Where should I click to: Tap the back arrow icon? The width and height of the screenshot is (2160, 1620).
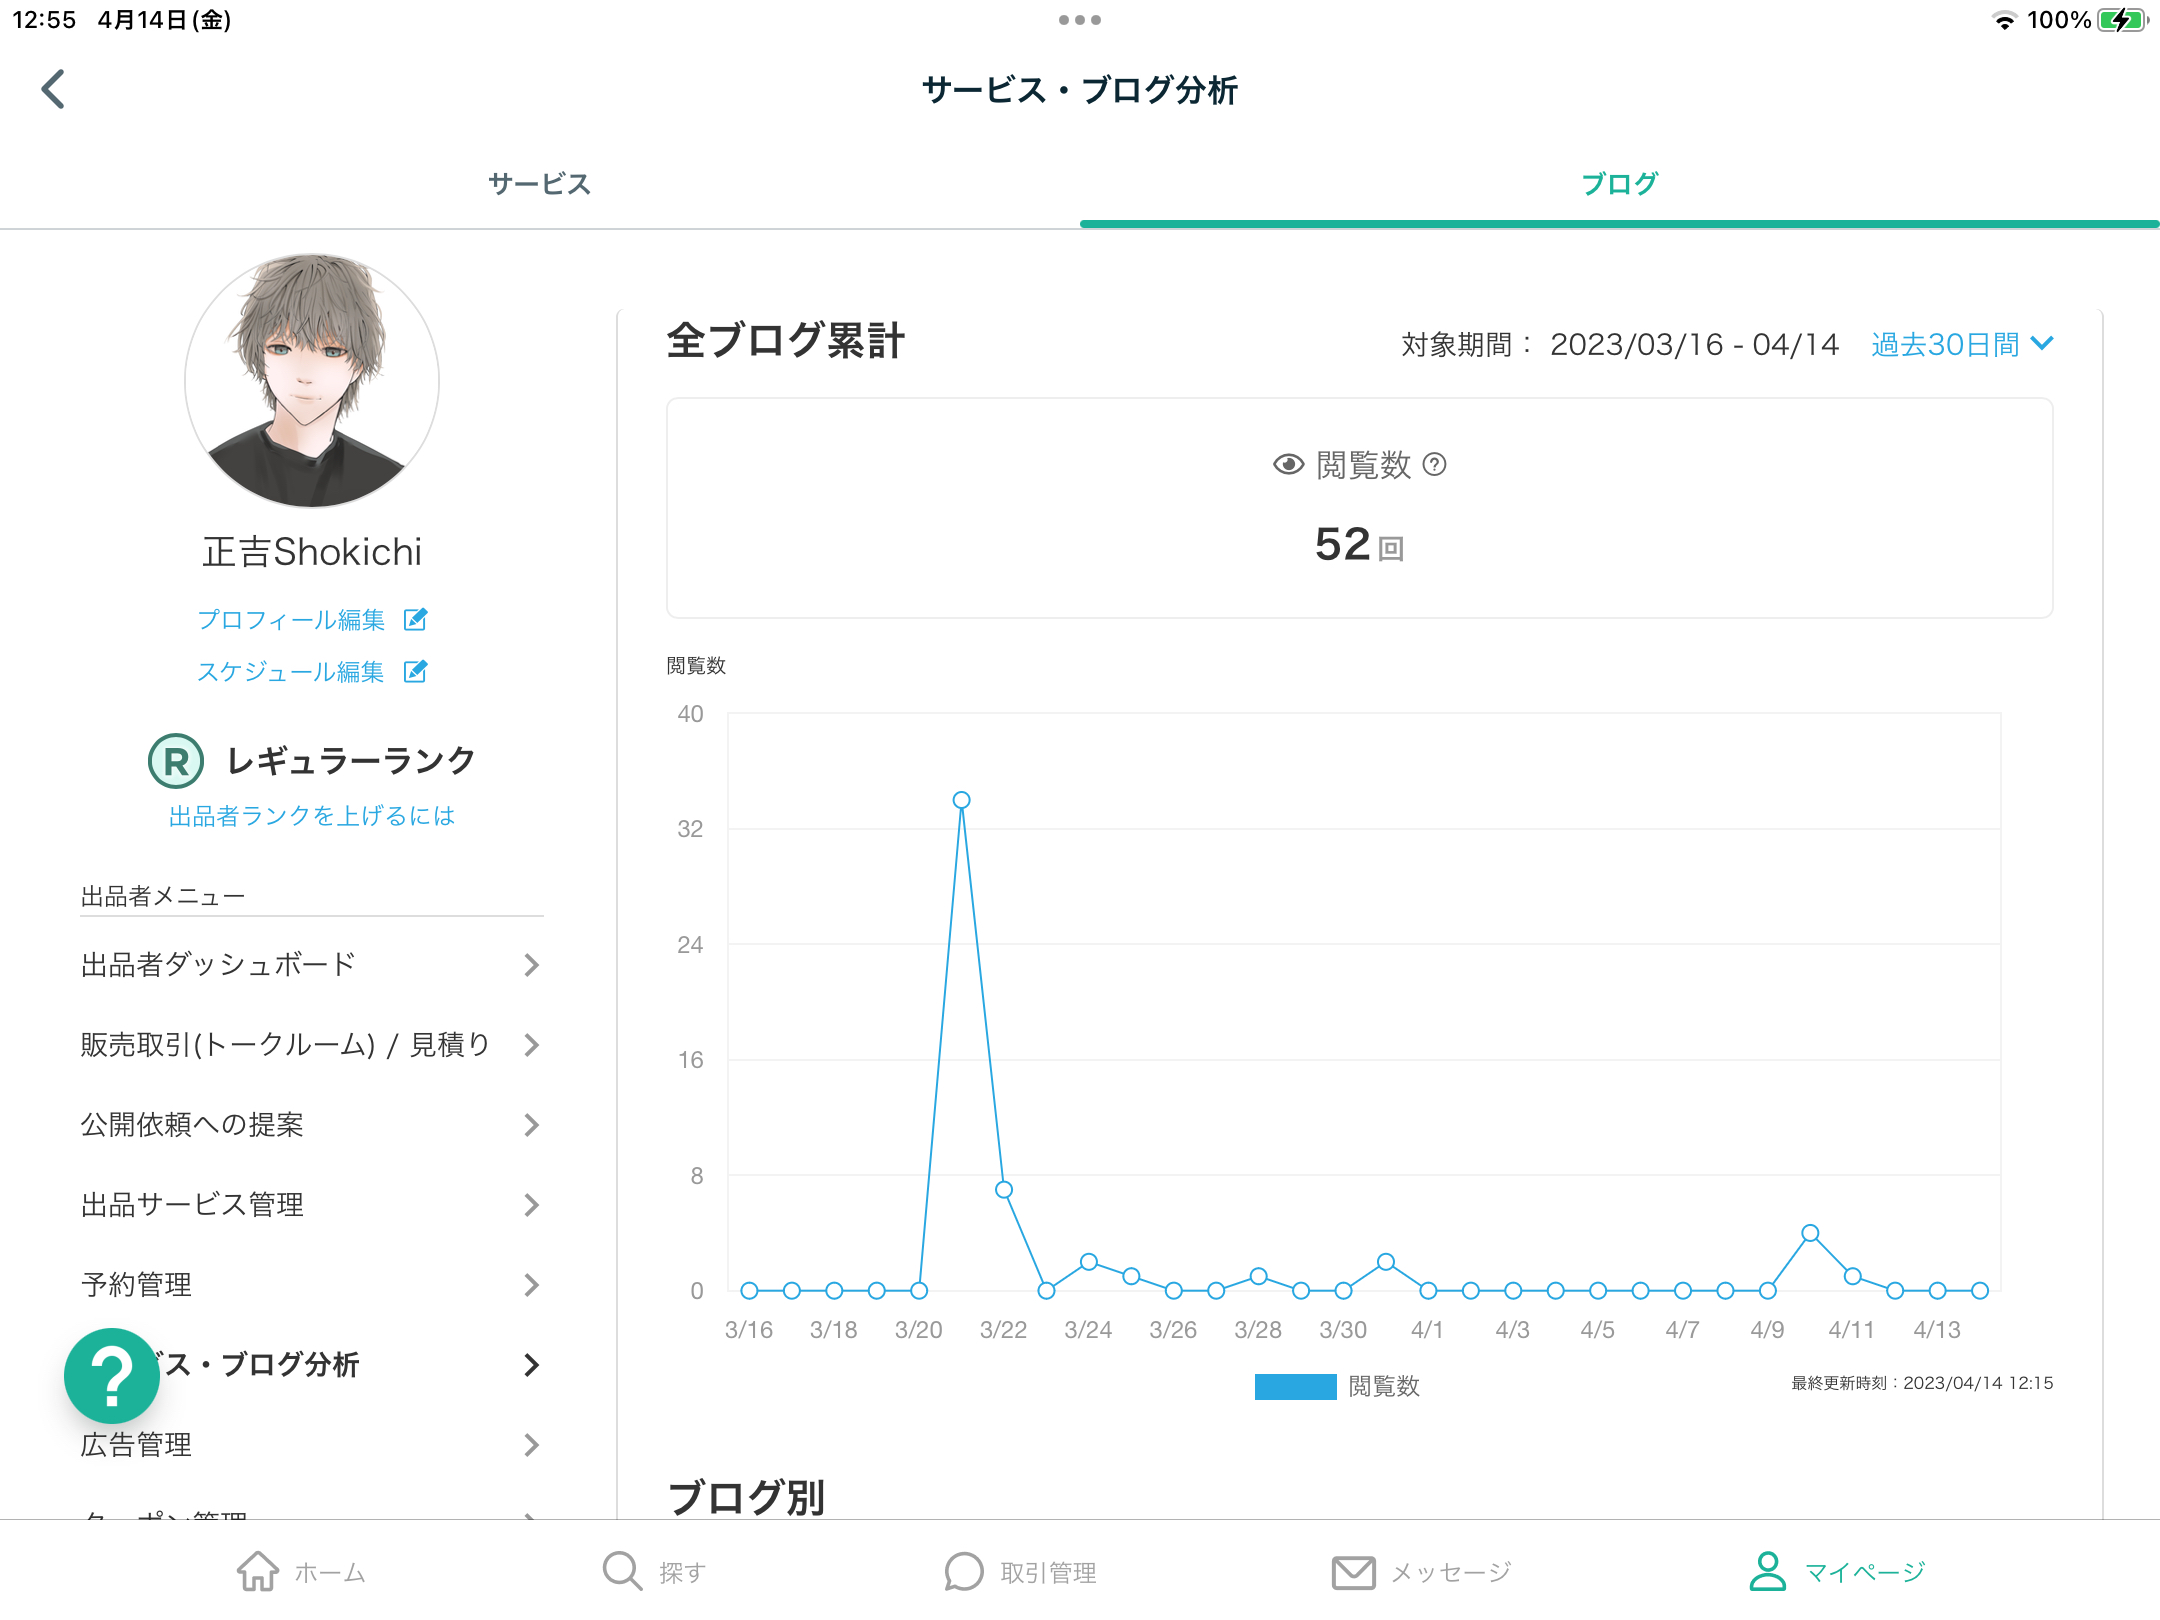(54, 89)
